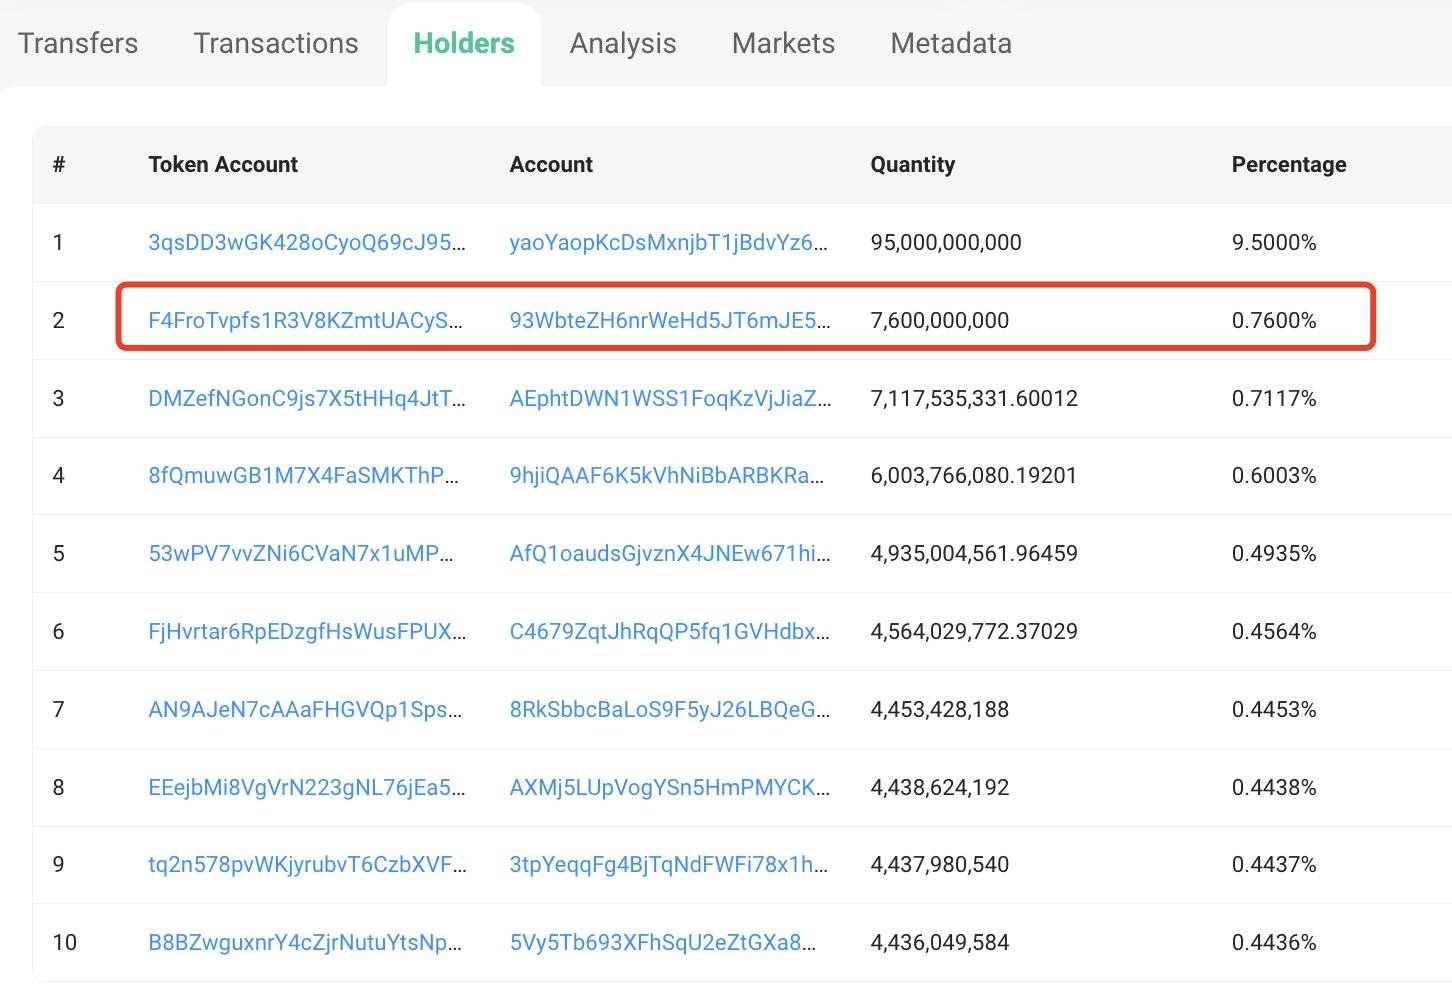This screenshot has width=1452, height=994.
Task: Open token account EEejbMi8VgVrN223gNL76jEa5
Action: [x=306, y=787]
